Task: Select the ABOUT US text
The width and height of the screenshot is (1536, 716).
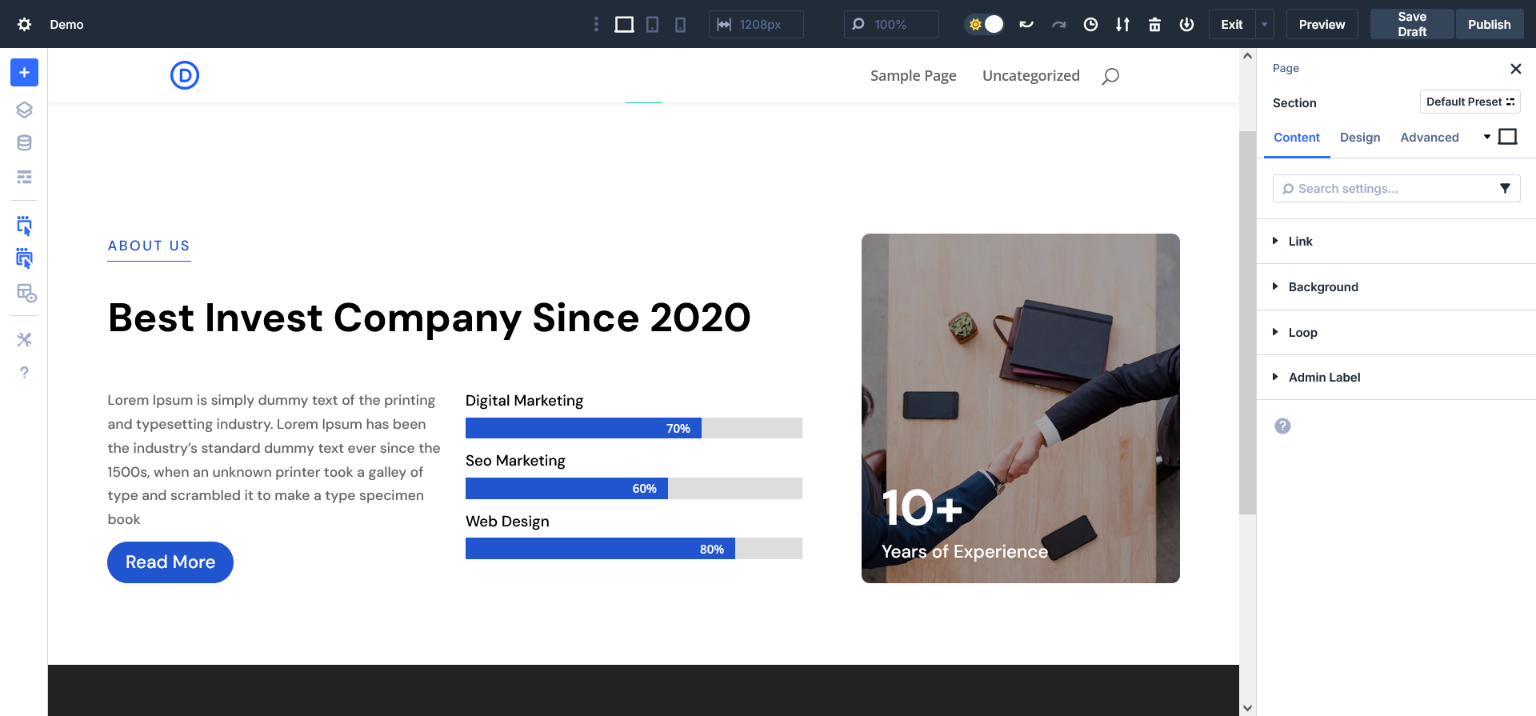Action: pos(149,246)
